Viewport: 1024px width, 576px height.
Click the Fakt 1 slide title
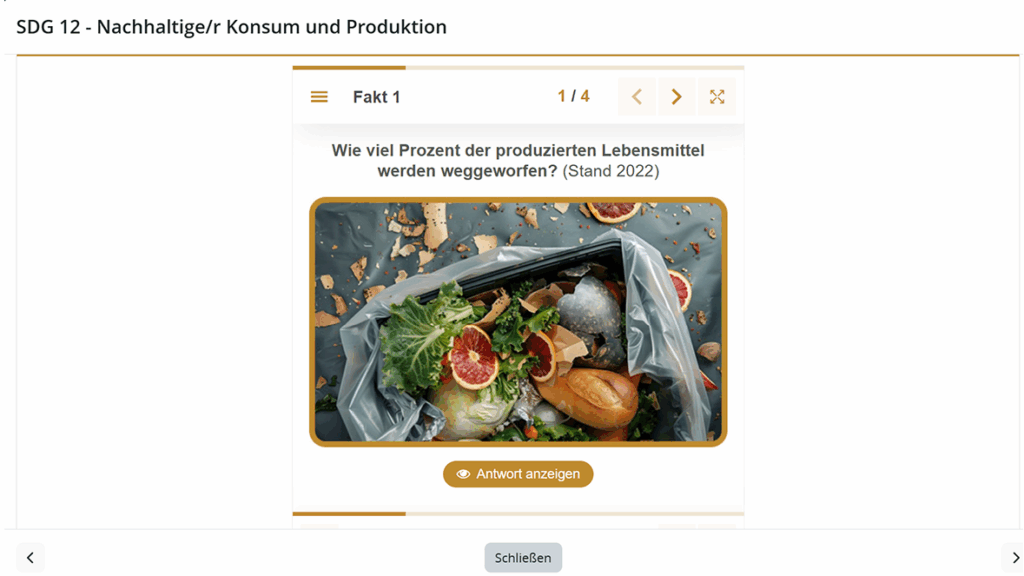[377, 97]
